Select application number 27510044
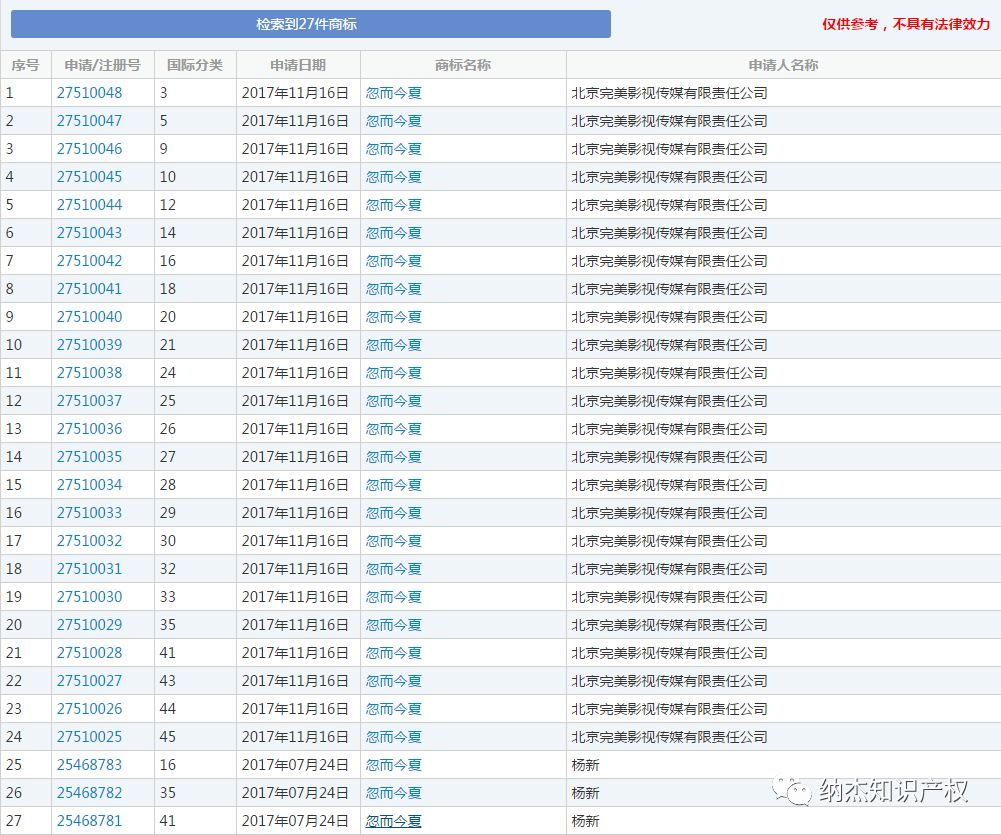This screenshot has width=1001, height=835. click(x=89, y=205)
